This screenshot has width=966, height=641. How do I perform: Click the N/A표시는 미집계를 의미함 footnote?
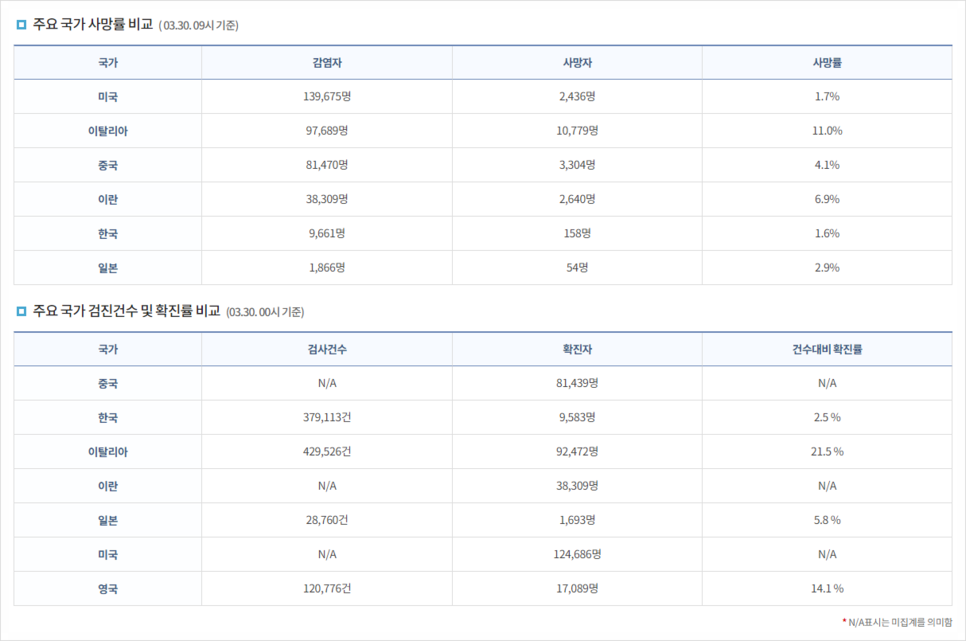(x=897, y=623)
